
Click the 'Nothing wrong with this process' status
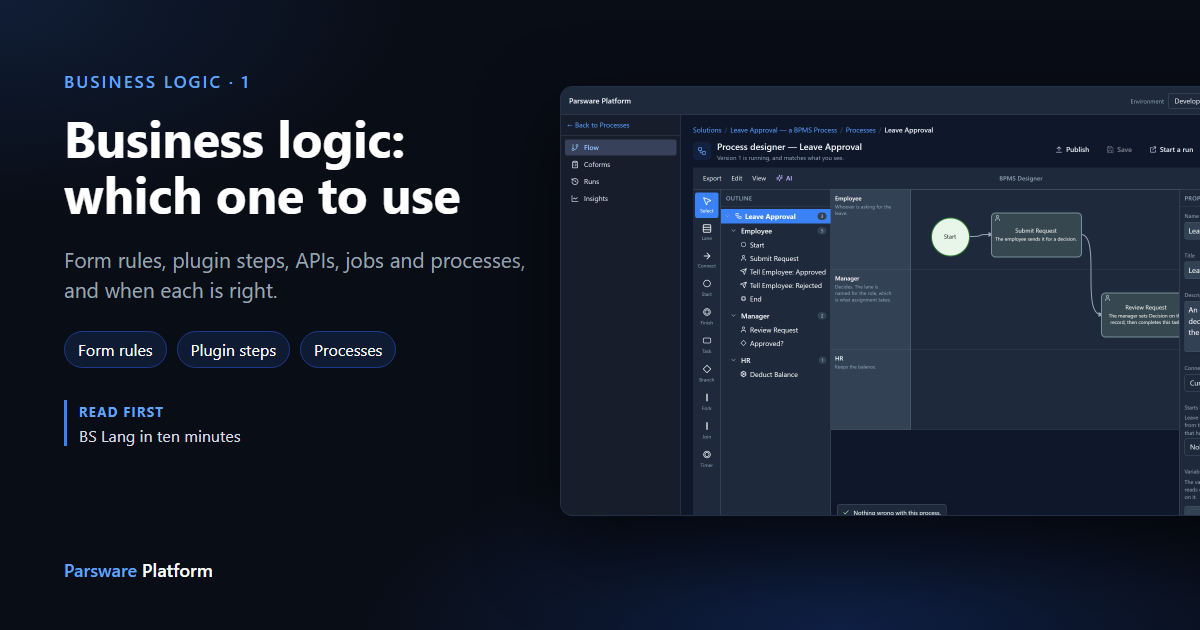[891, 512]
